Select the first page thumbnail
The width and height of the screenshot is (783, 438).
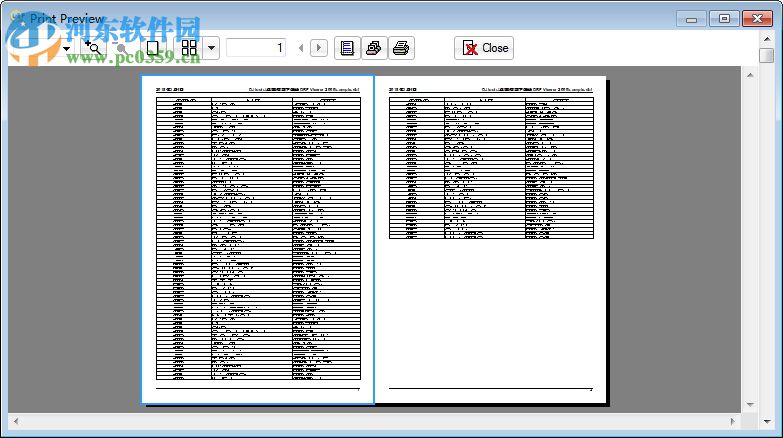258,239
